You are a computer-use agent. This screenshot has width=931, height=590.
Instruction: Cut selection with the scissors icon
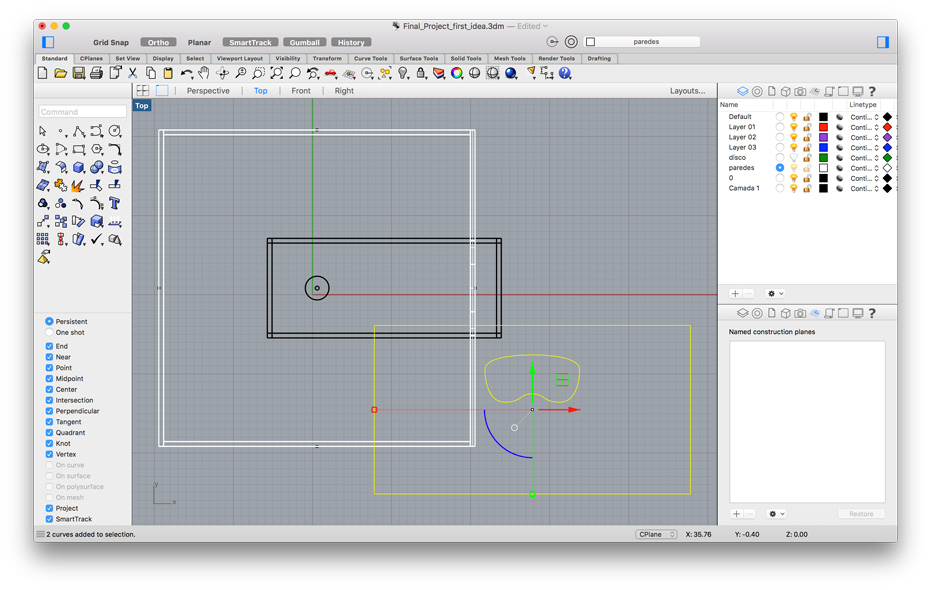point(133,73)
